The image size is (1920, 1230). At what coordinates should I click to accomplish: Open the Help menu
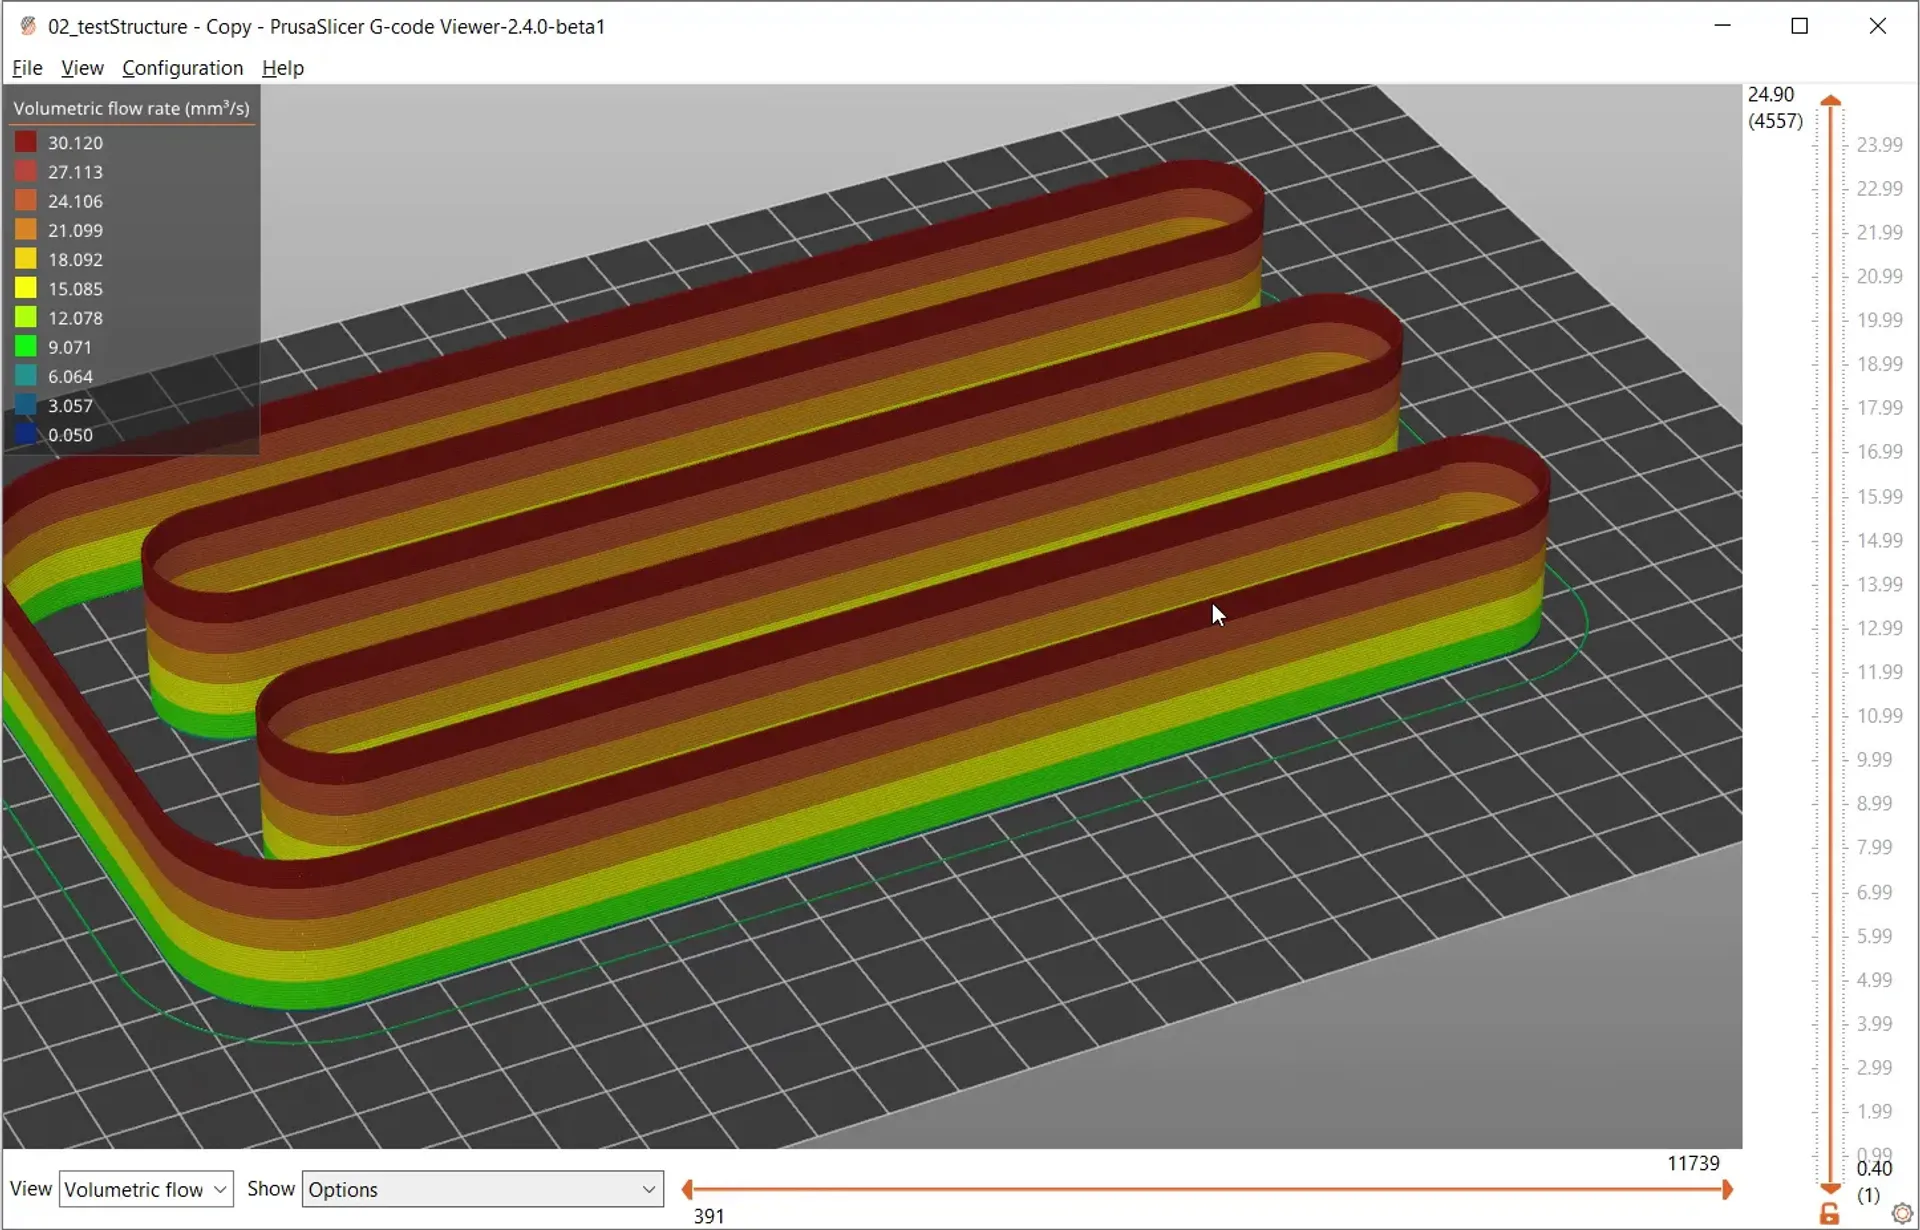point(282,68)
